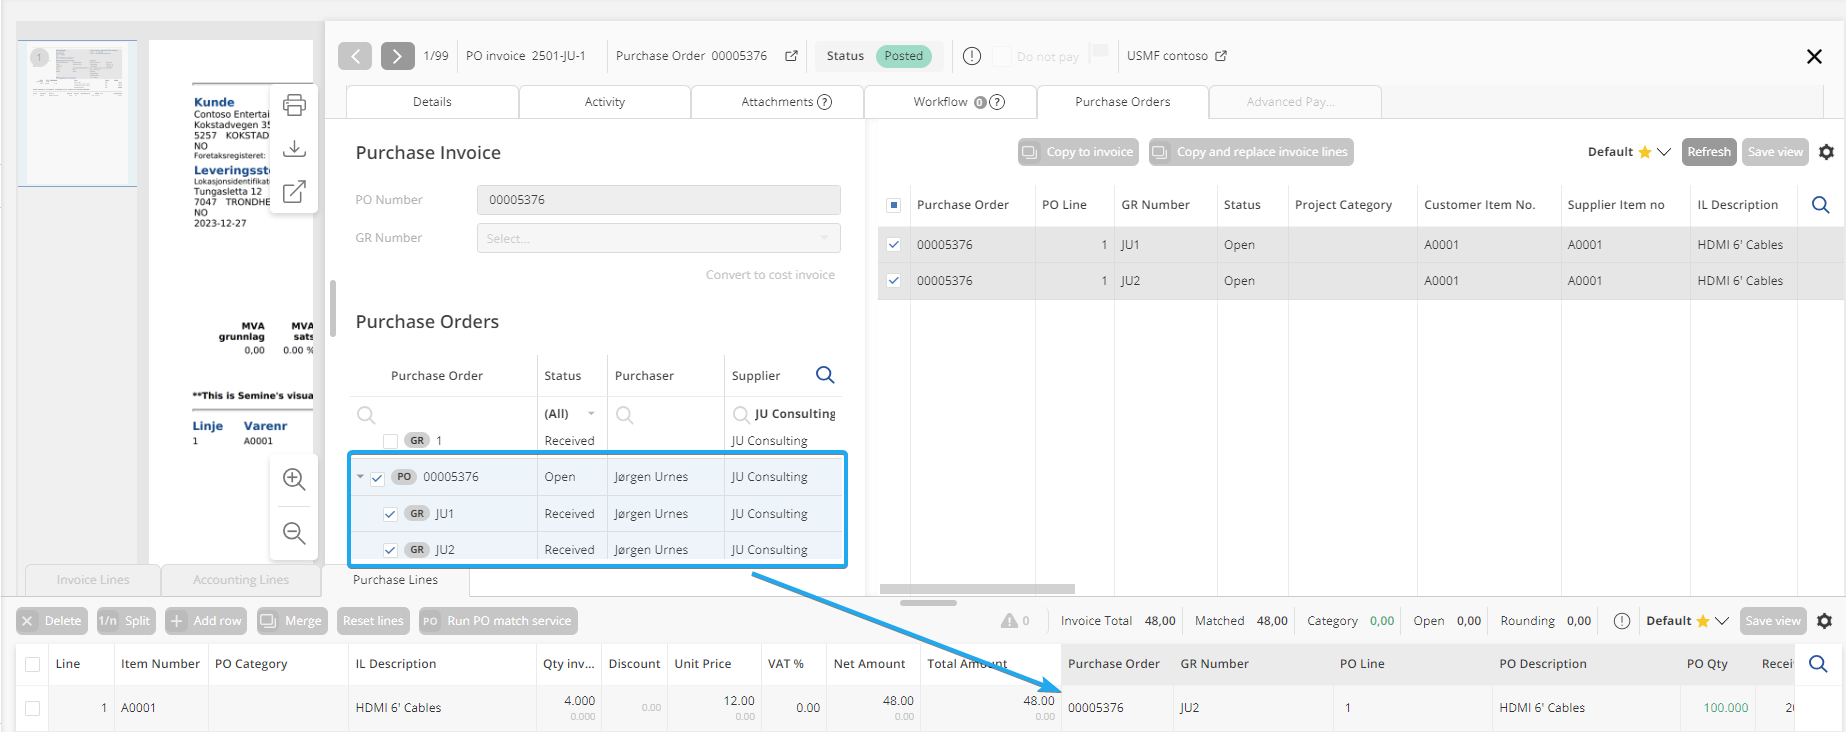
Task: Click the horizontal scrollbar in Purchase Orders grid
Action: 977,589
